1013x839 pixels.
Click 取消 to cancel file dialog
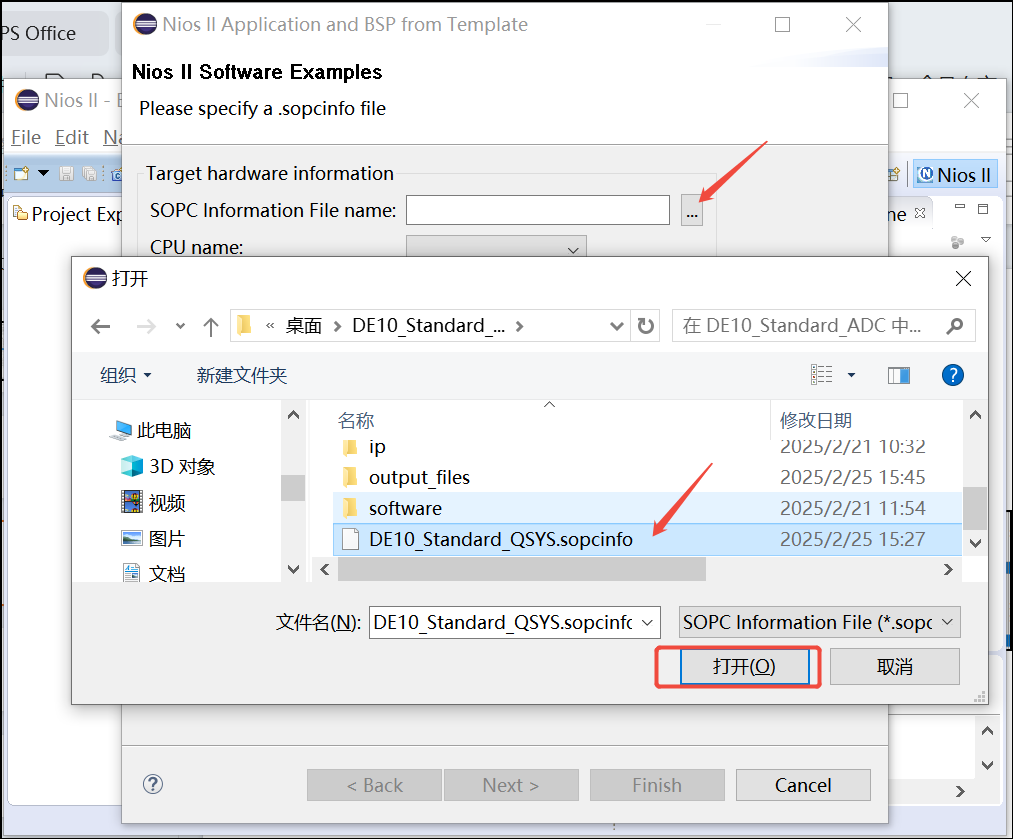[x=895, y=667]
